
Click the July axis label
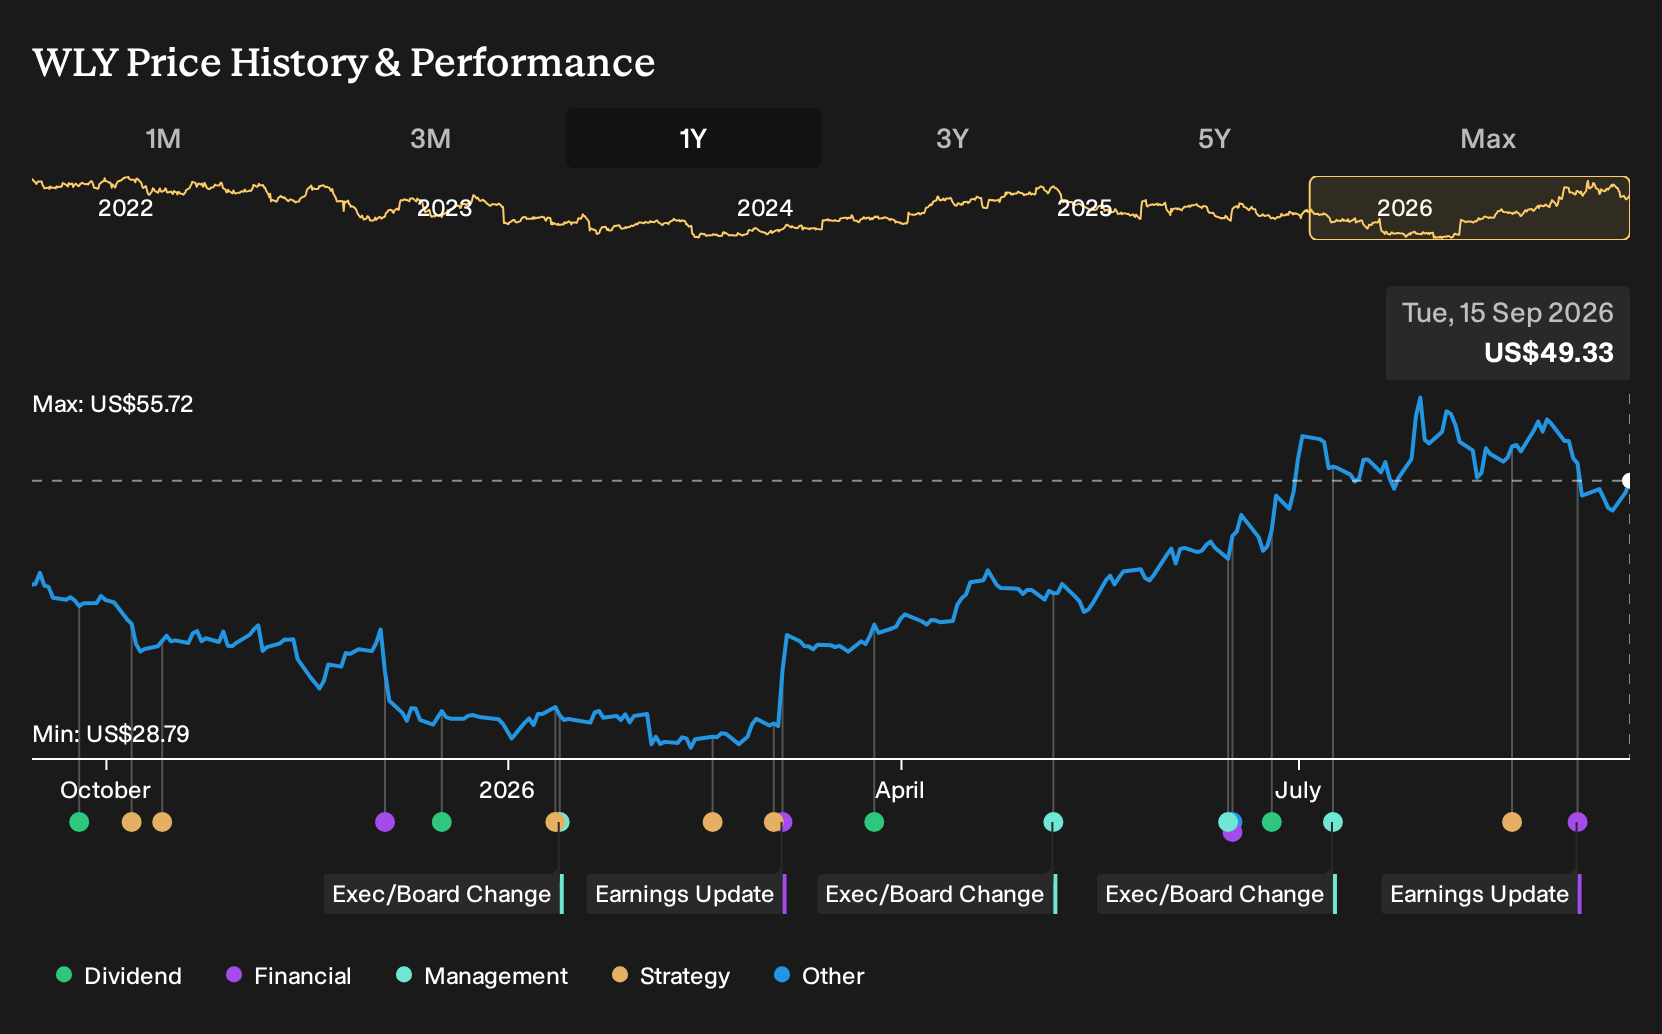coord(1298,790)
